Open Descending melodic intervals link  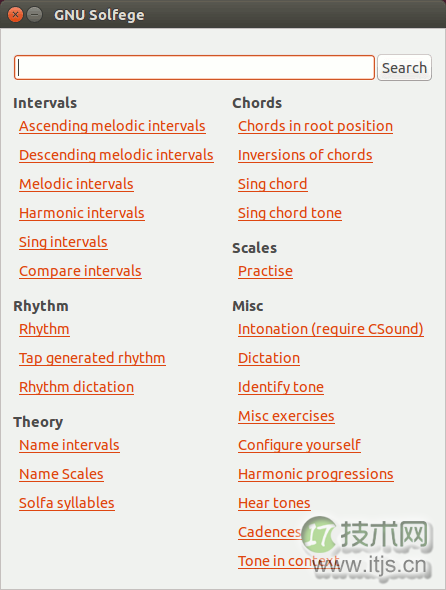[116, 155]
